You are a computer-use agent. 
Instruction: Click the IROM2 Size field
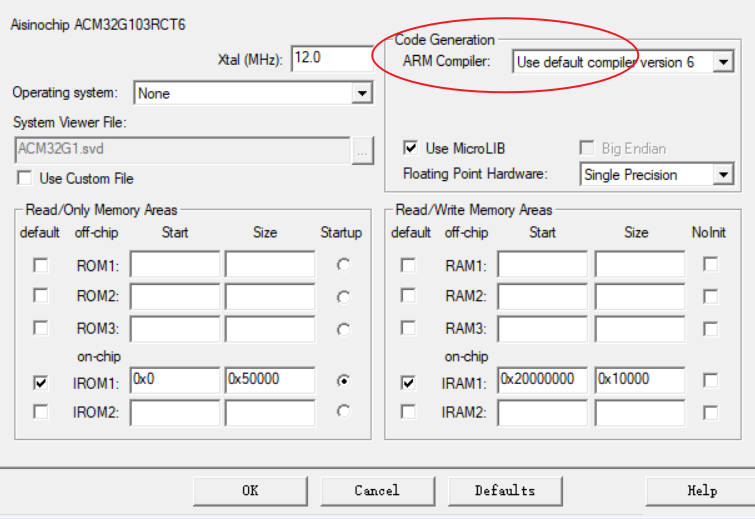(270, 413)
